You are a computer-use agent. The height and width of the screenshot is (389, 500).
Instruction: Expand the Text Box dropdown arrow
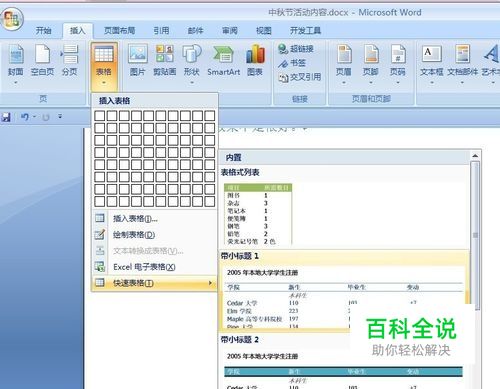[x=432, y=83]
